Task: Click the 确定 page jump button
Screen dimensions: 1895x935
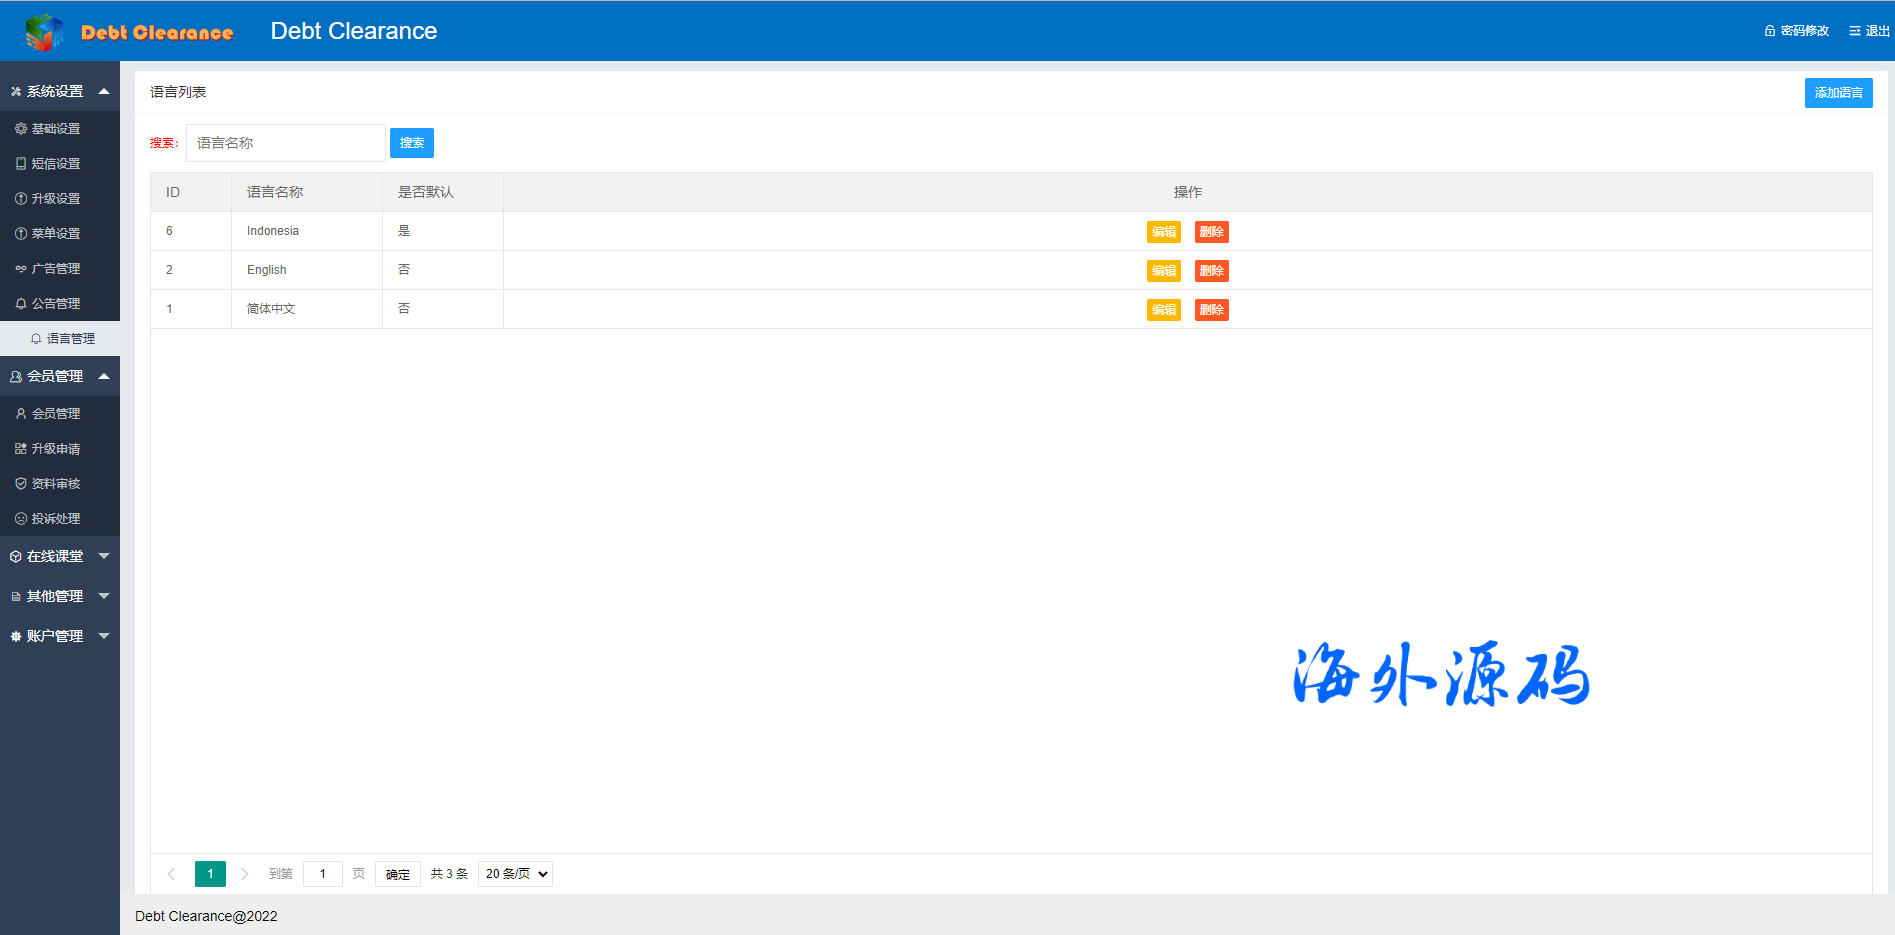Action: tap(397, 874)
